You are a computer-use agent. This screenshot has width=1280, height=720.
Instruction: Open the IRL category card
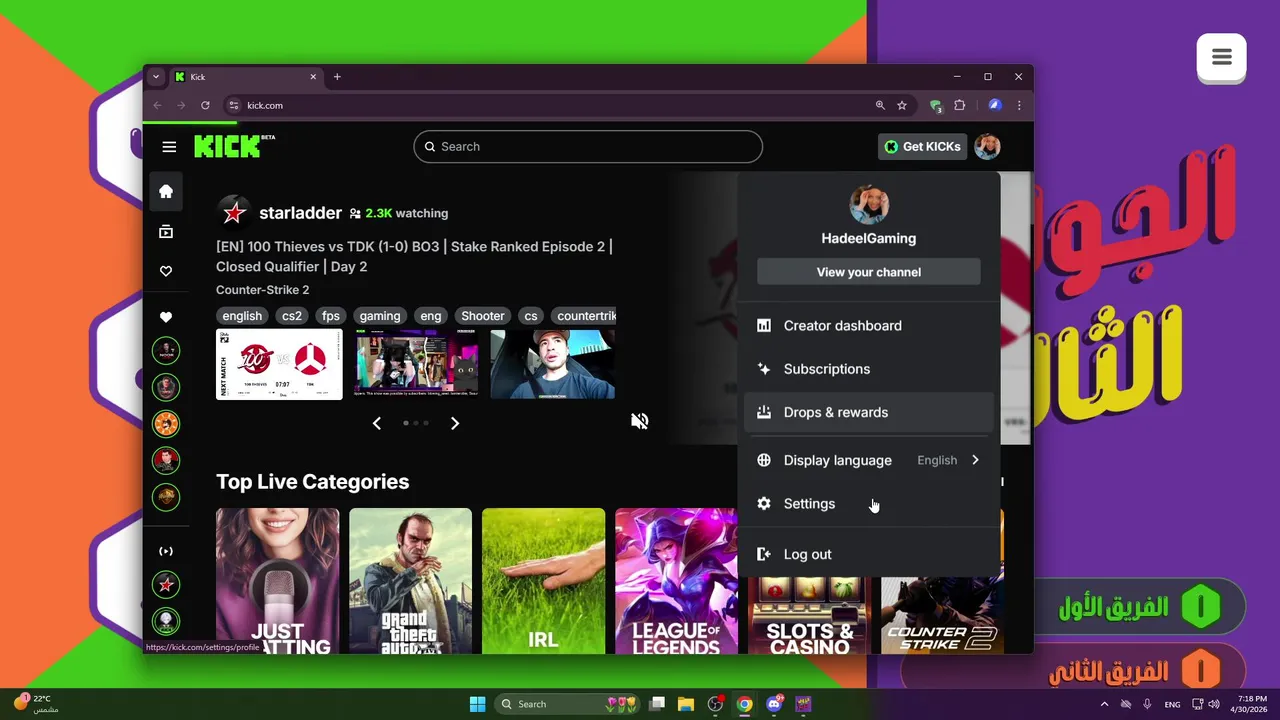pyautogui.click(x=543, y=581)
